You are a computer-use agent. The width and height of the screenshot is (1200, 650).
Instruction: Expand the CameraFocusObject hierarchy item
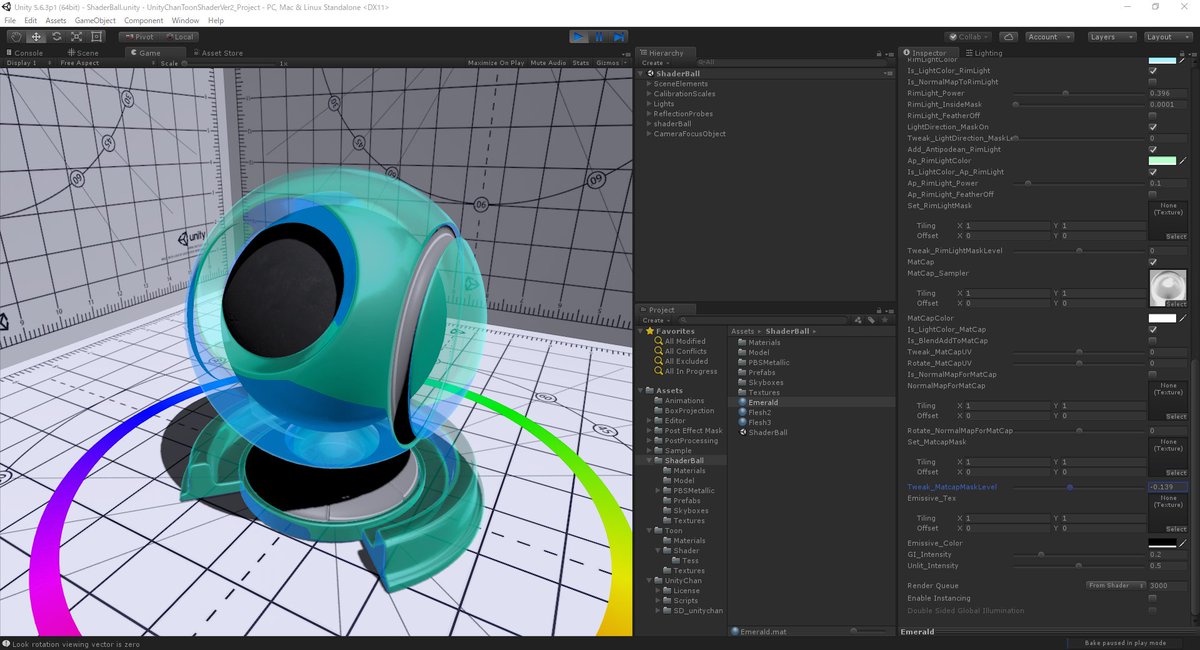click(648, 134)
